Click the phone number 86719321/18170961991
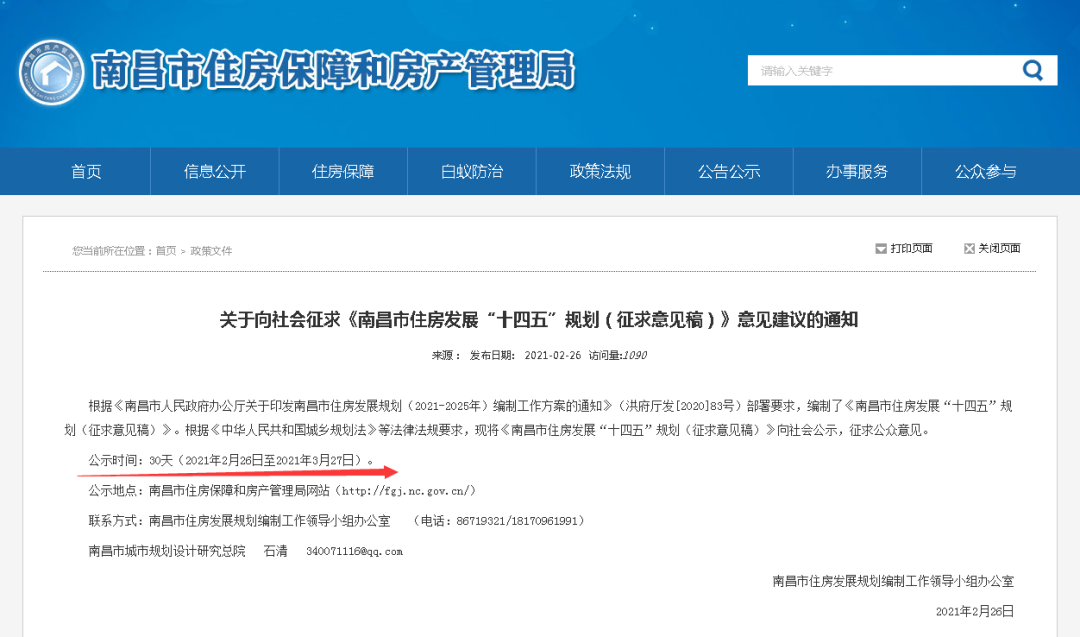This screenshot has width=1080, height=637. pos(517,521)
